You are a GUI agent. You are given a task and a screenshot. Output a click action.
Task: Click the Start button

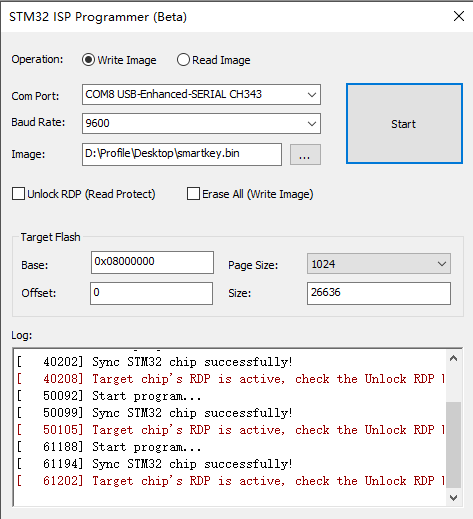pos(404,124)
